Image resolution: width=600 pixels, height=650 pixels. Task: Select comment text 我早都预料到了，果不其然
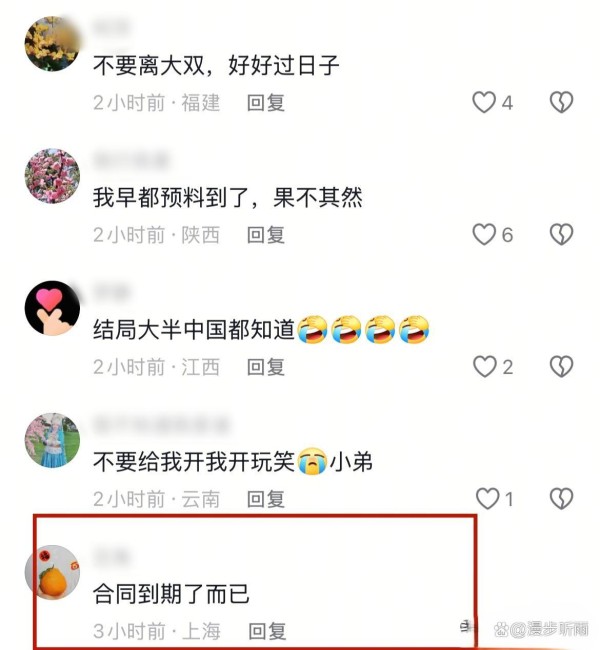click(x=228, y=197)
